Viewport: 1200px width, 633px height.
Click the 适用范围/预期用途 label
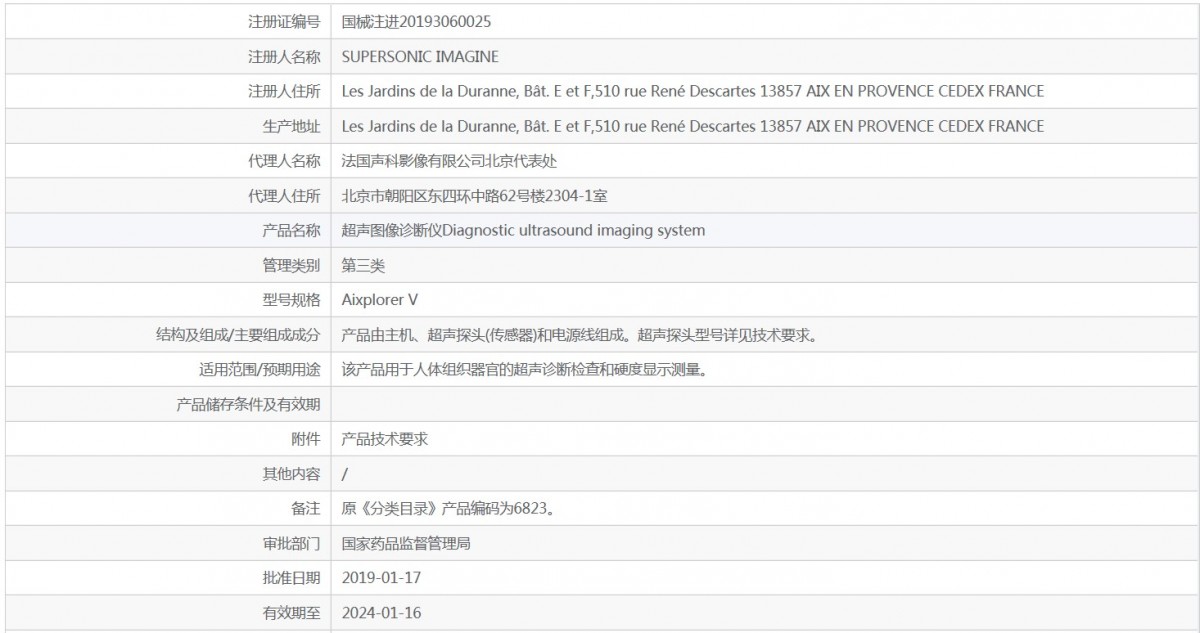tap(260, 370)
